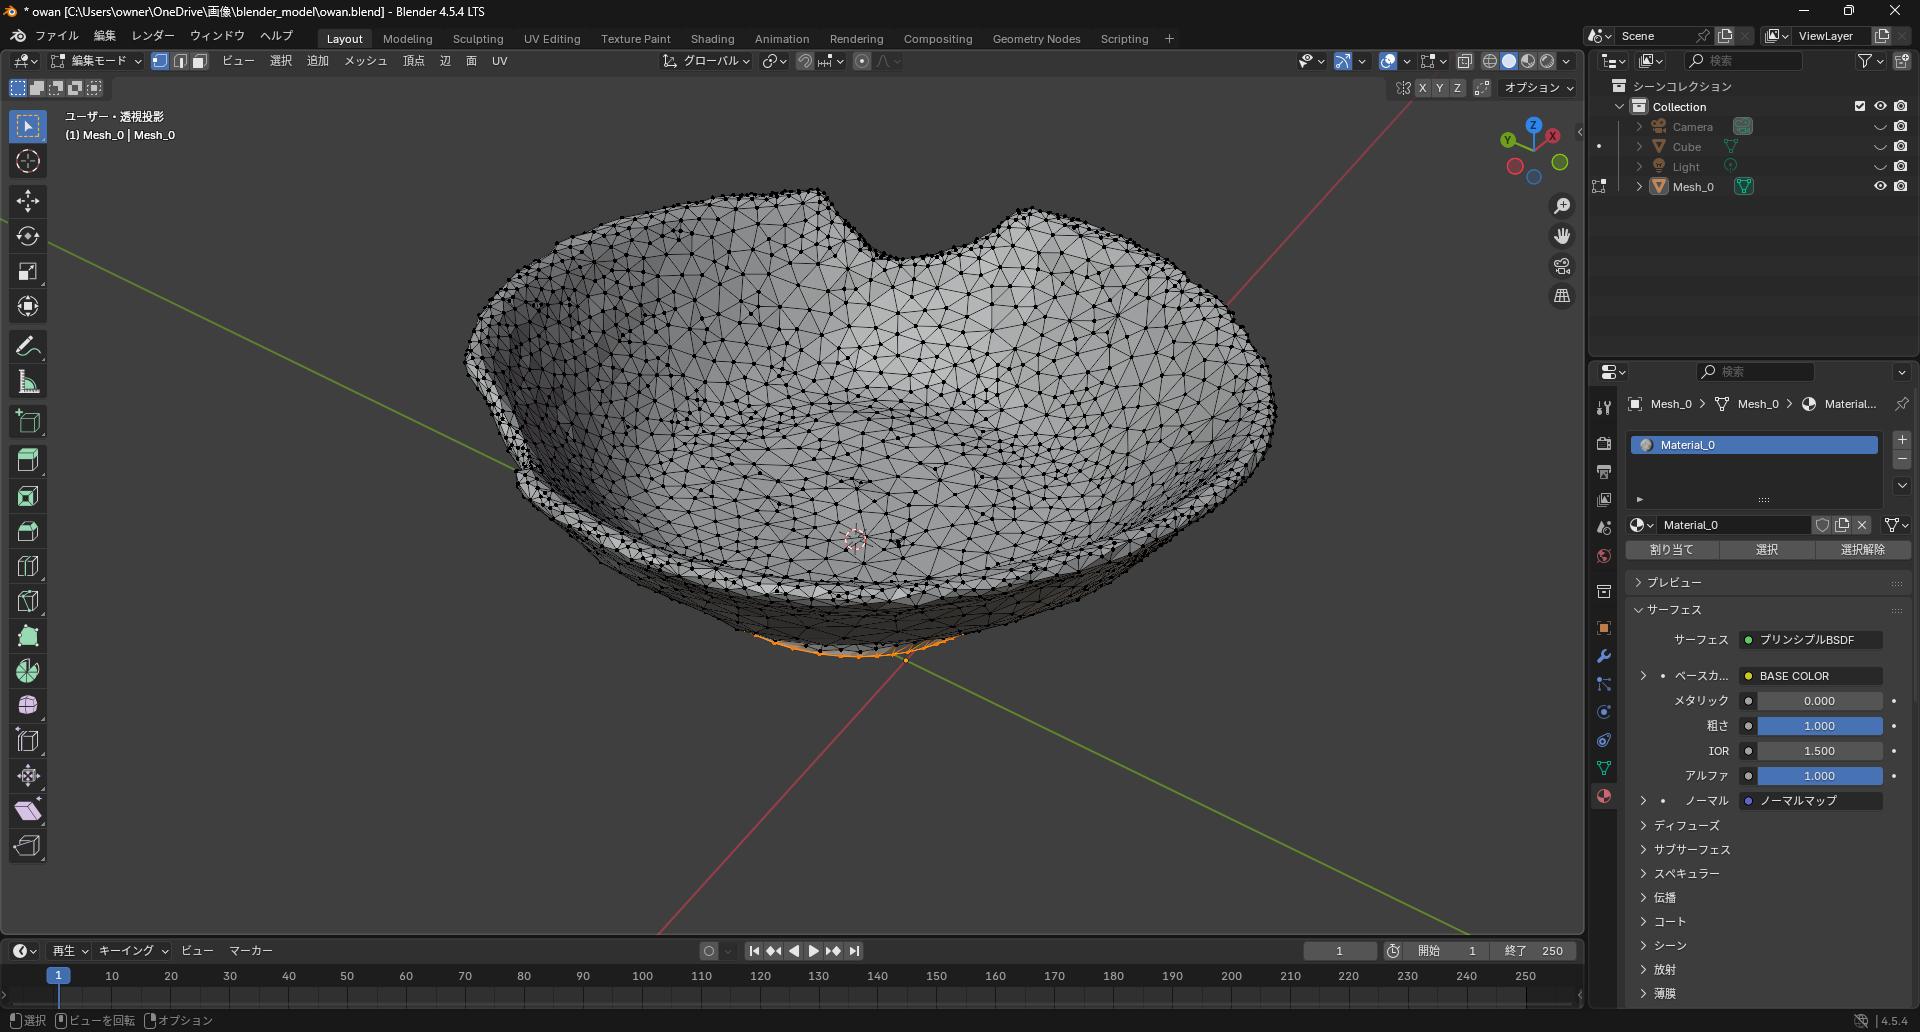1920x1032 pixels.
Task: Activate the Annotate pencil tool
Action: click(28, 347)
